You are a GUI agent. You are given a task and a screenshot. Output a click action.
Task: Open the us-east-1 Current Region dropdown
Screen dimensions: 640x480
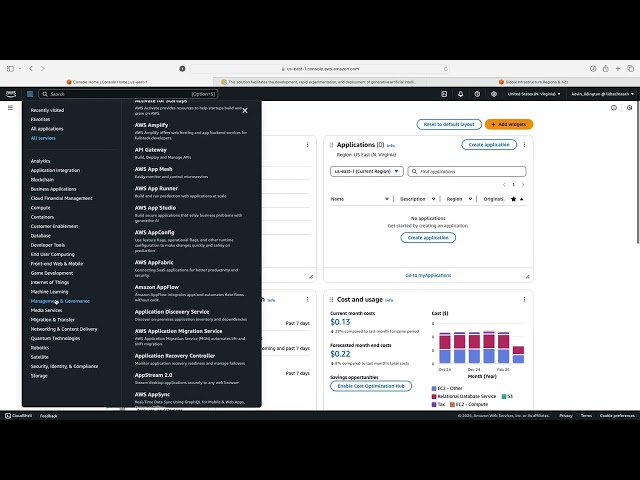[x=367, y=171]
